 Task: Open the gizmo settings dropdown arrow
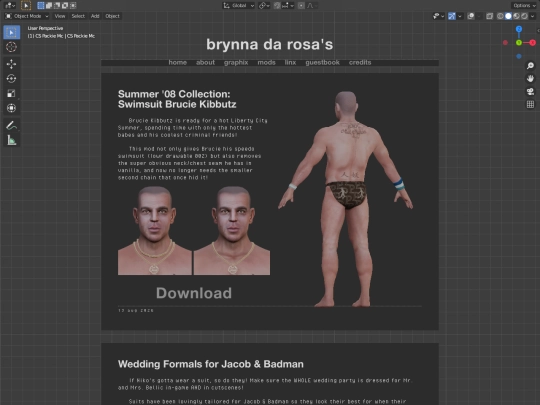tap(460, 16)
